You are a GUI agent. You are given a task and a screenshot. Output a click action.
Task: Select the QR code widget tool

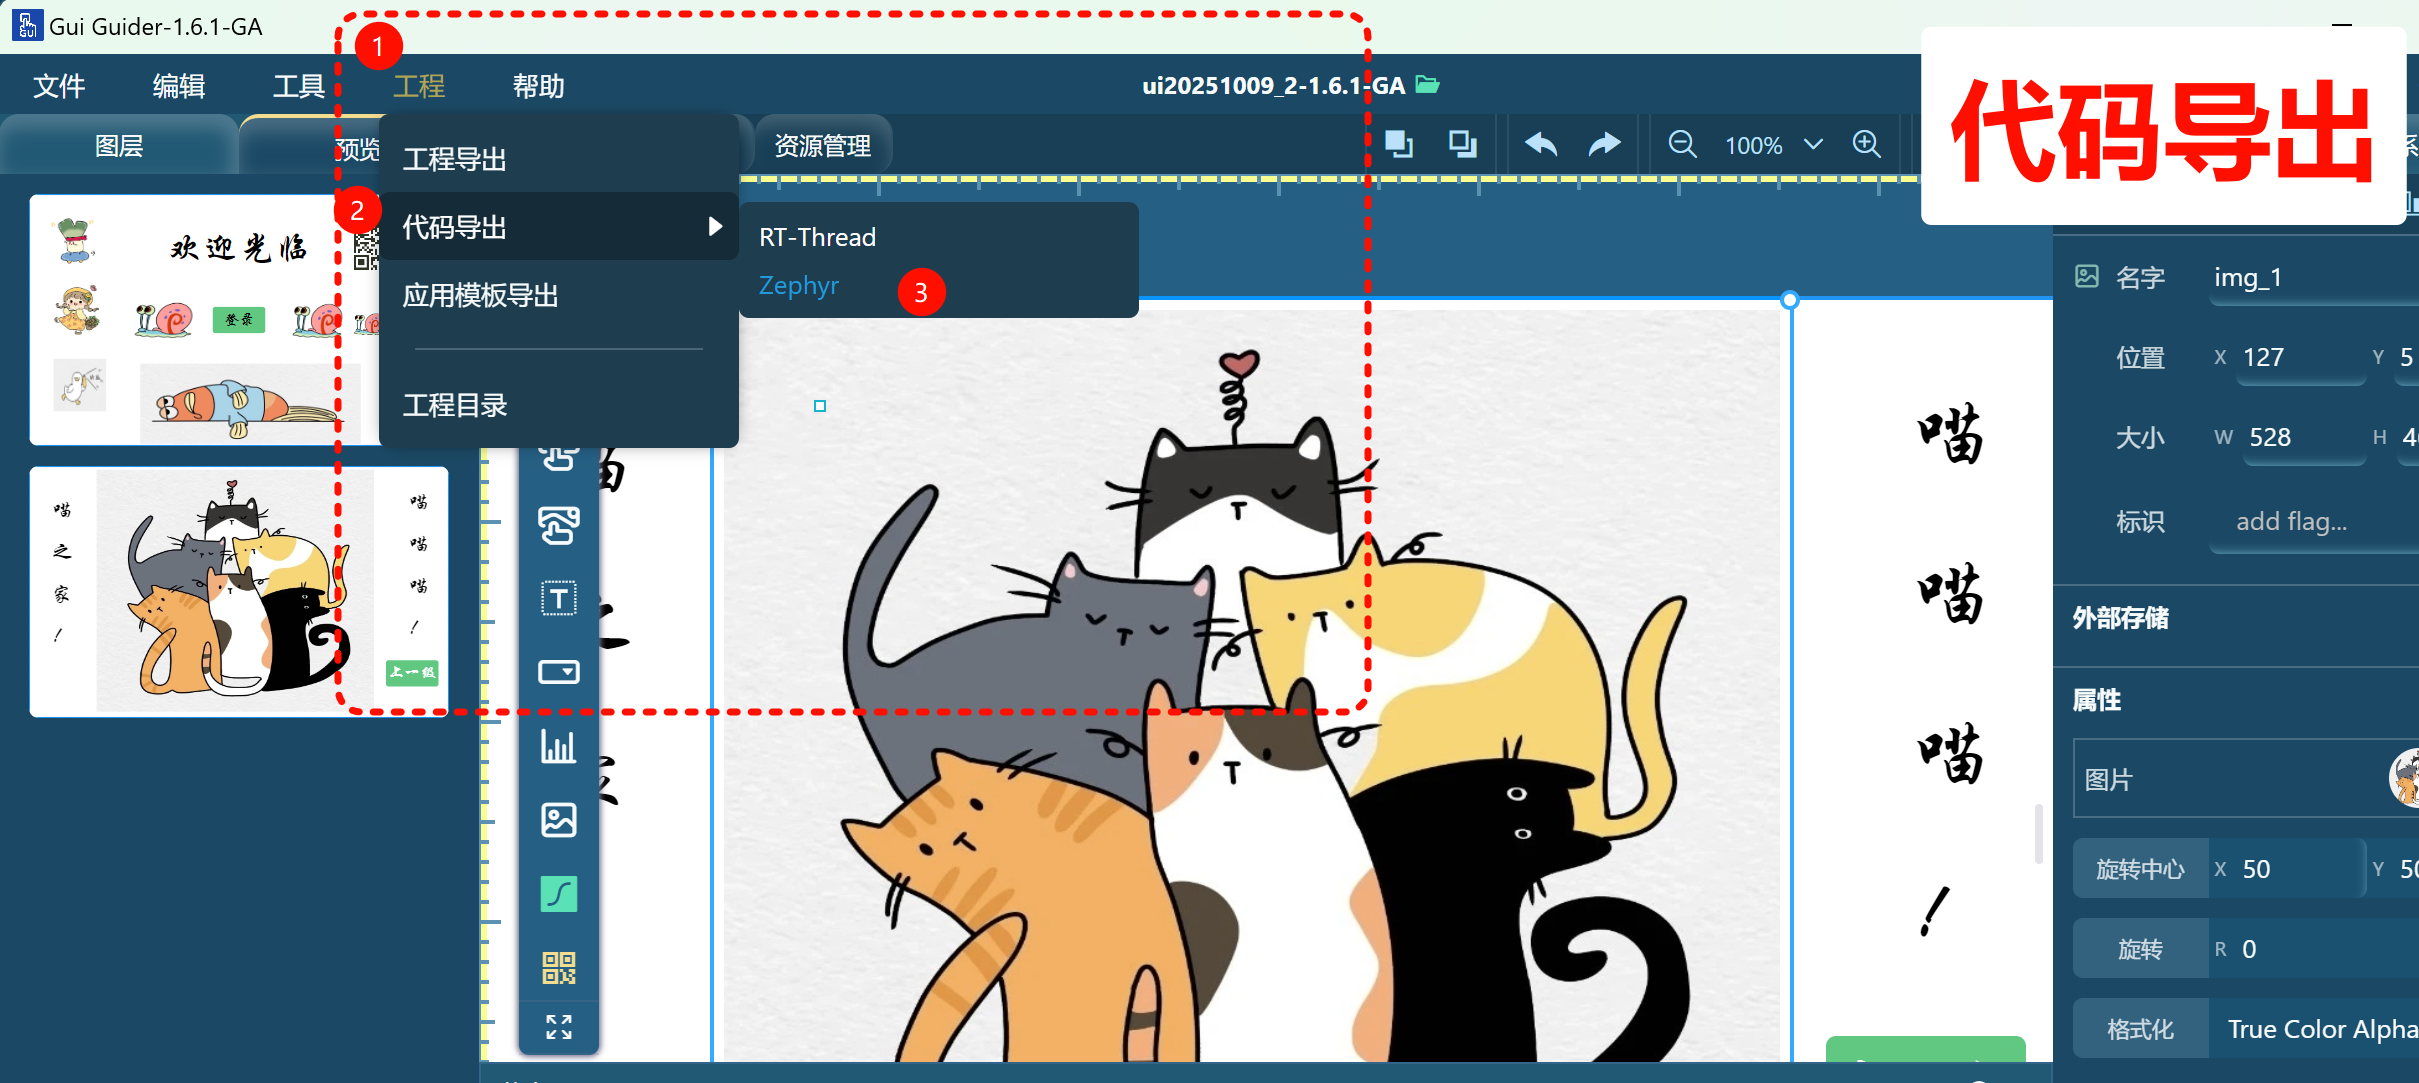pos(558,967)
